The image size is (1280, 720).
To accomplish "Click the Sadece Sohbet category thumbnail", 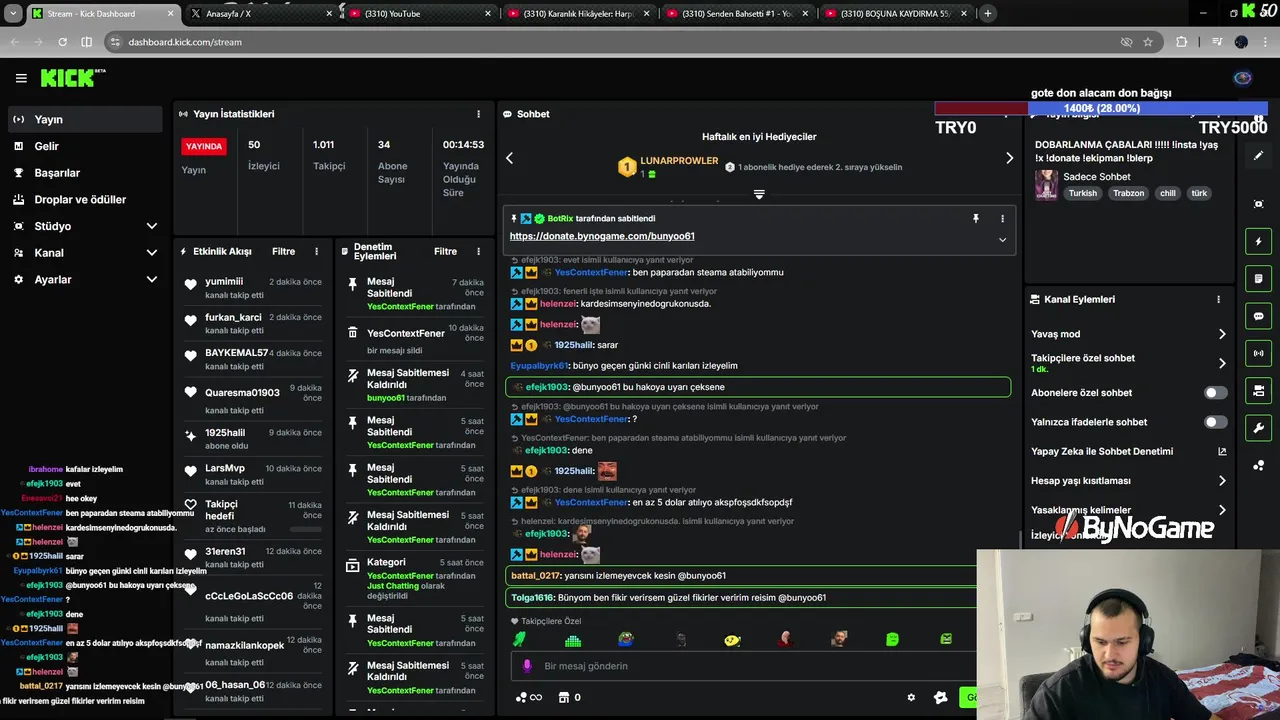I will (1046, 185).
